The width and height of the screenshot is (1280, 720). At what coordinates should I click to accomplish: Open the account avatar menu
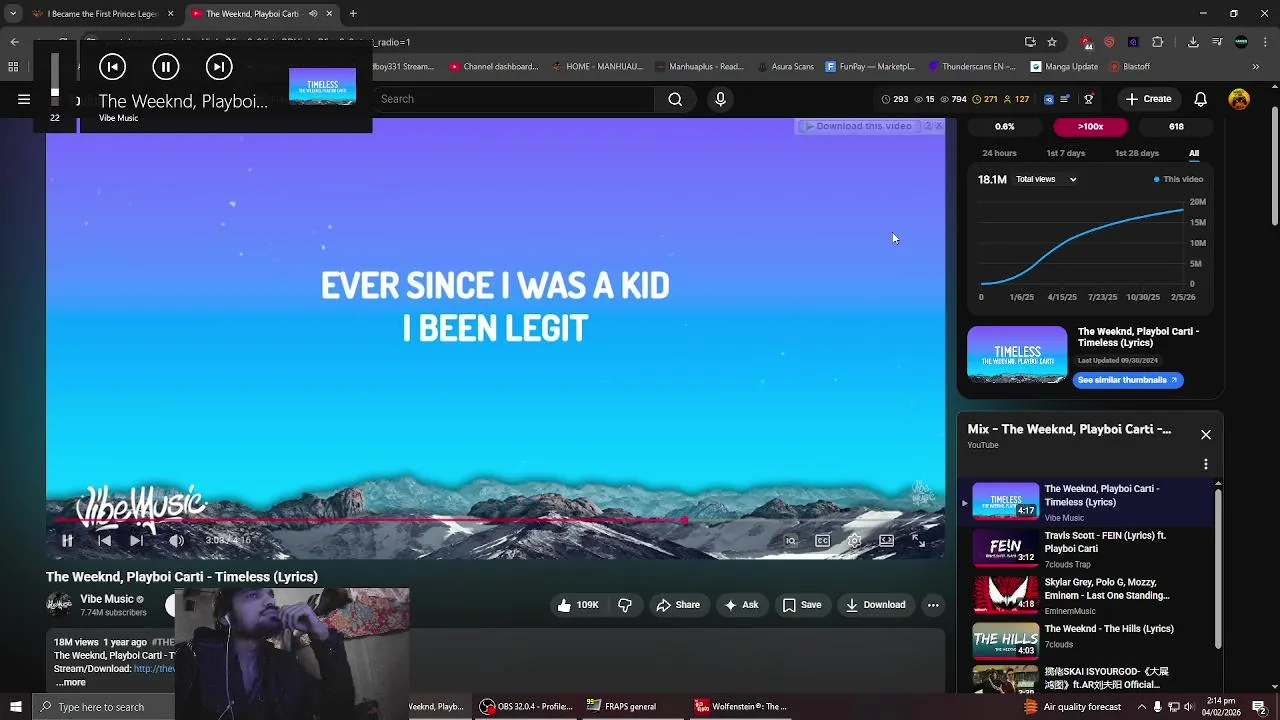(x=1239, y=99)
